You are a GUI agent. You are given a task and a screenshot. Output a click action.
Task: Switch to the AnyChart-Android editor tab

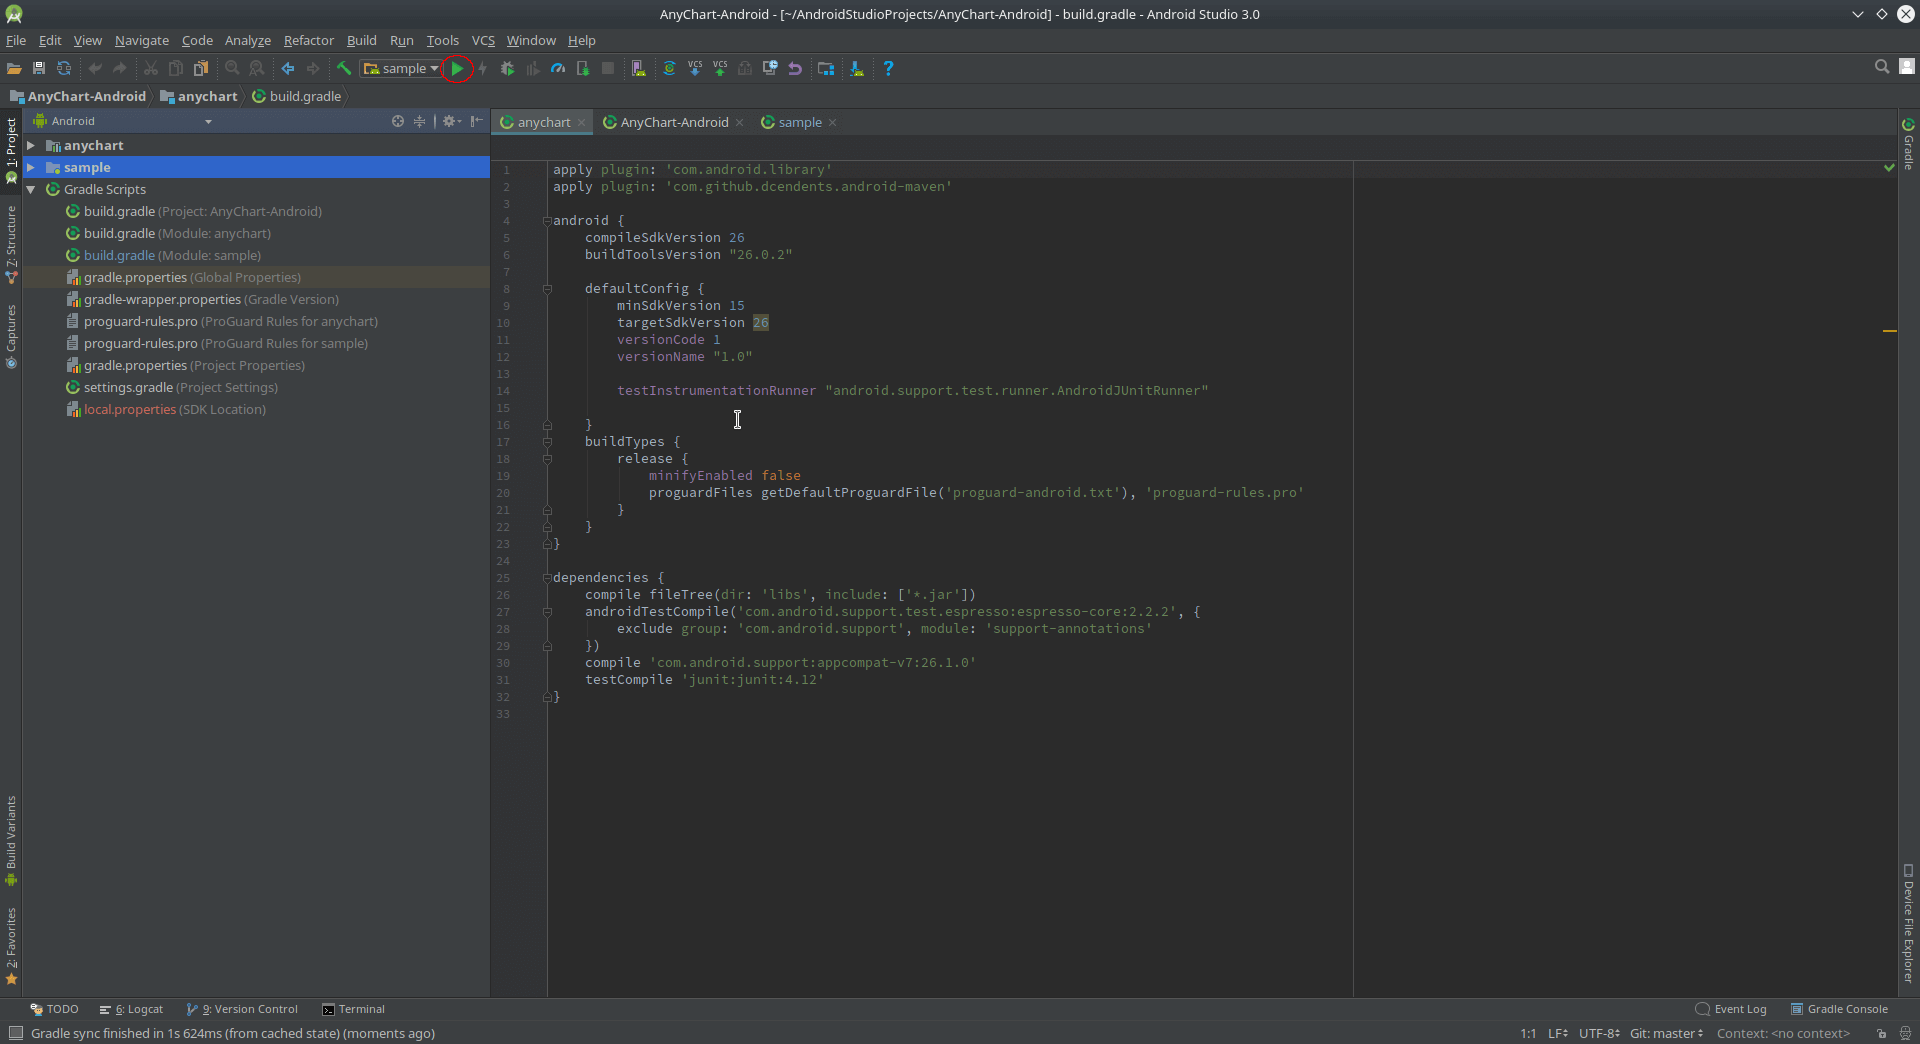pyautogui.click(x=674, y=122)
